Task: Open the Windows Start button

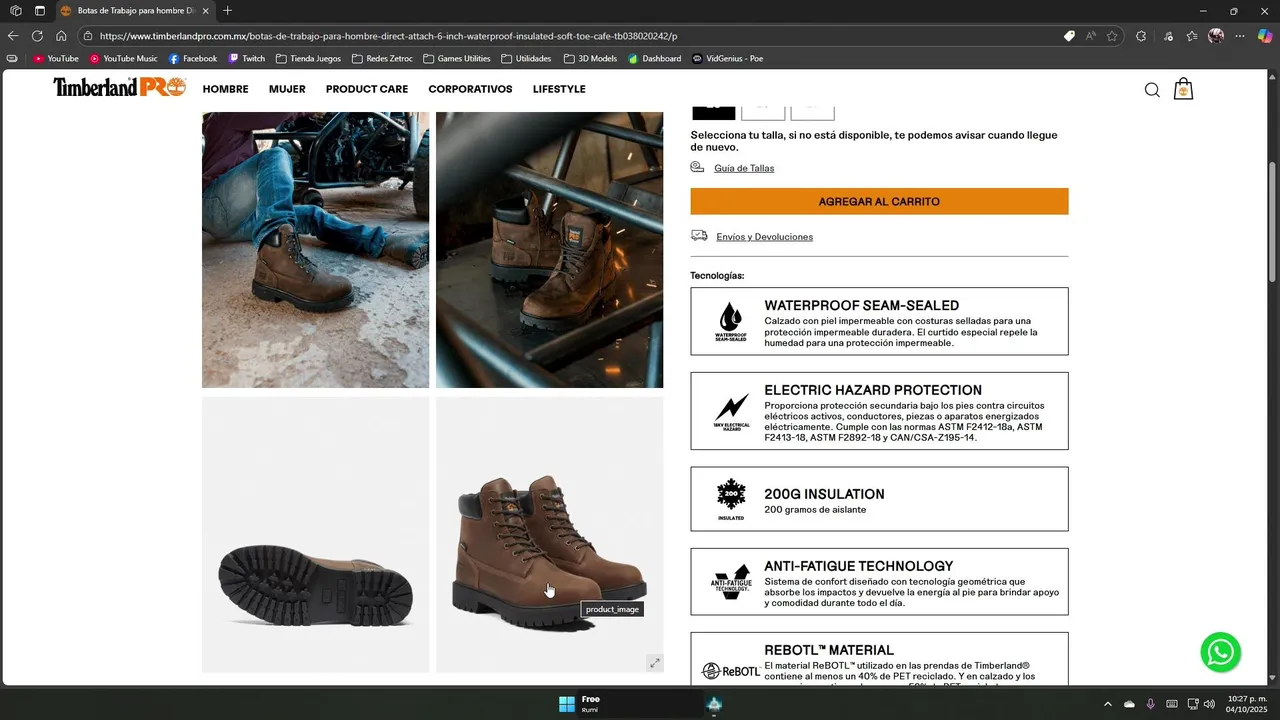Action: tap(567, 704)
